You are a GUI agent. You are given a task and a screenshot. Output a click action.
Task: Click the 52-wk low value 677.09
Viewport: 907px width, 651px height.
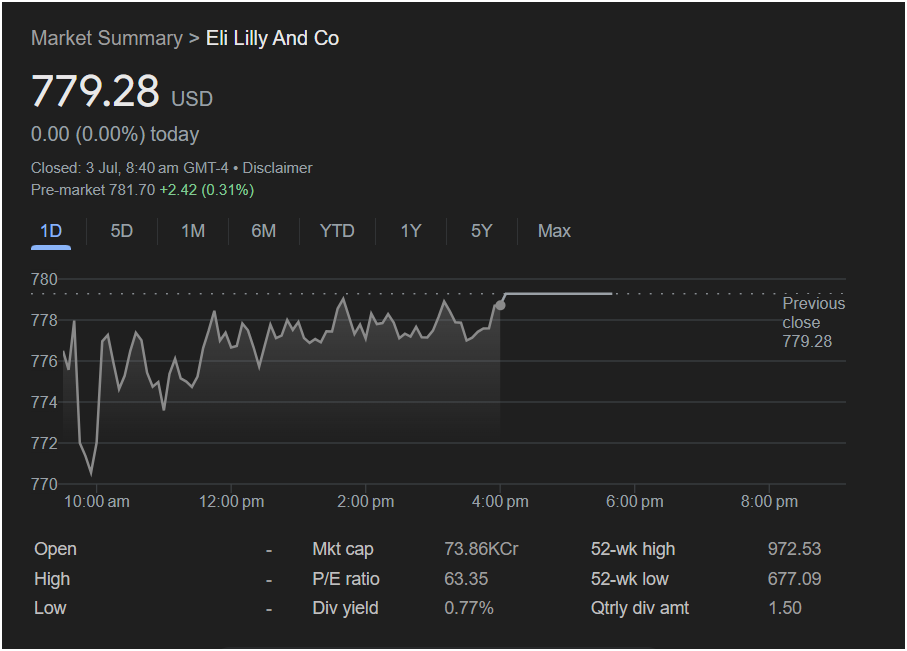click(x=794, y=579)
